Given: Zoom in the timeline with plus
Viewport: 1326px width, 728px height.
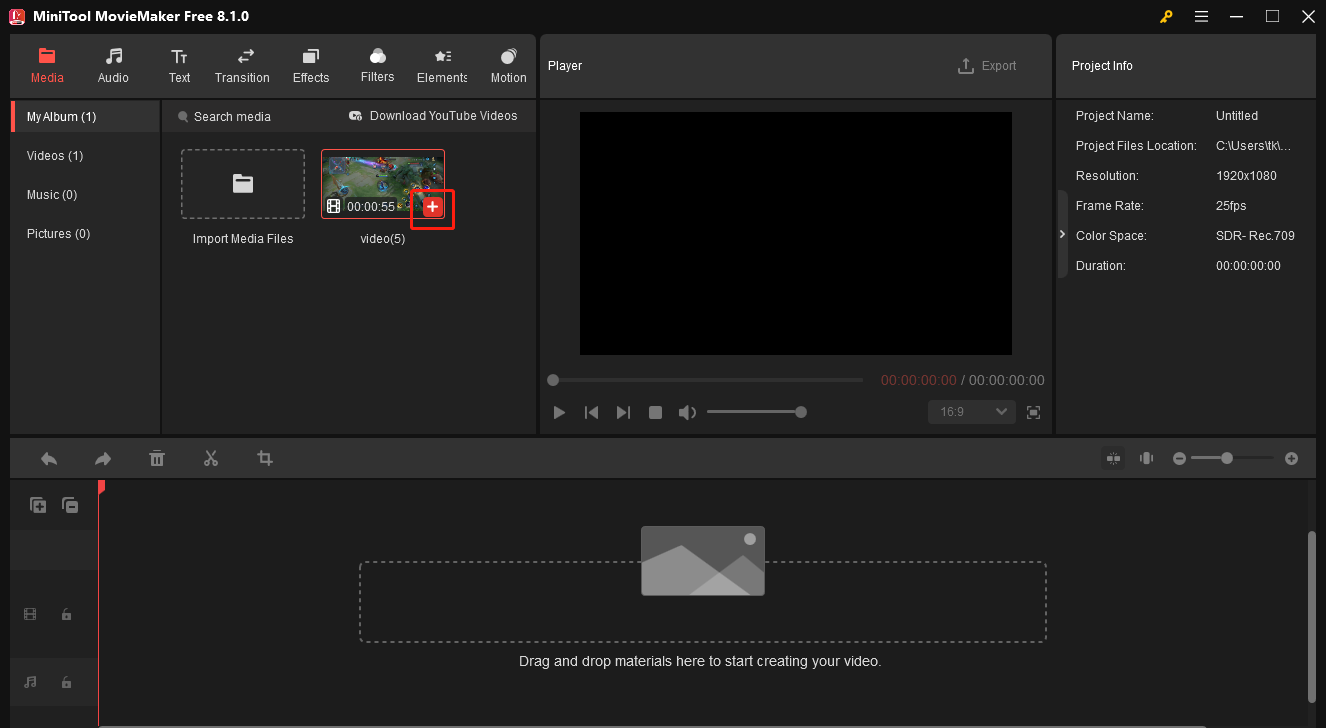Looking at the screenshot, I should point(1291,458).
